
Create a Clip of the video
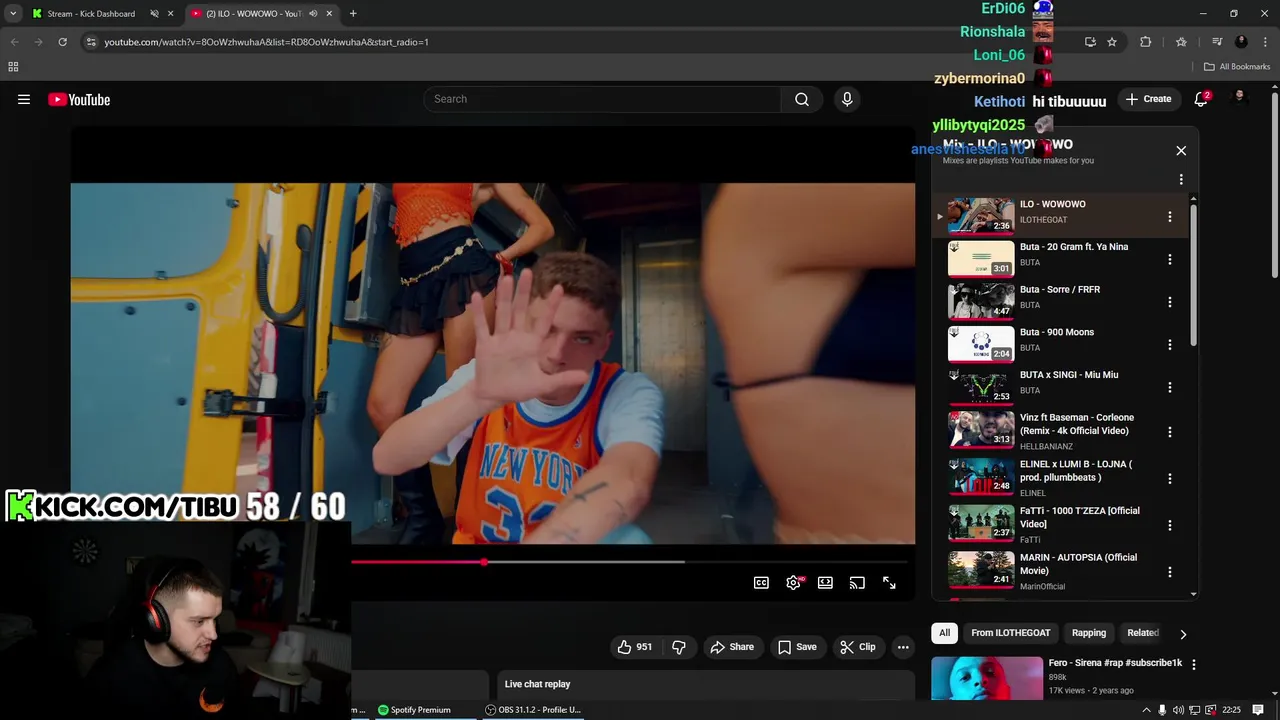[x=858, y=647]
